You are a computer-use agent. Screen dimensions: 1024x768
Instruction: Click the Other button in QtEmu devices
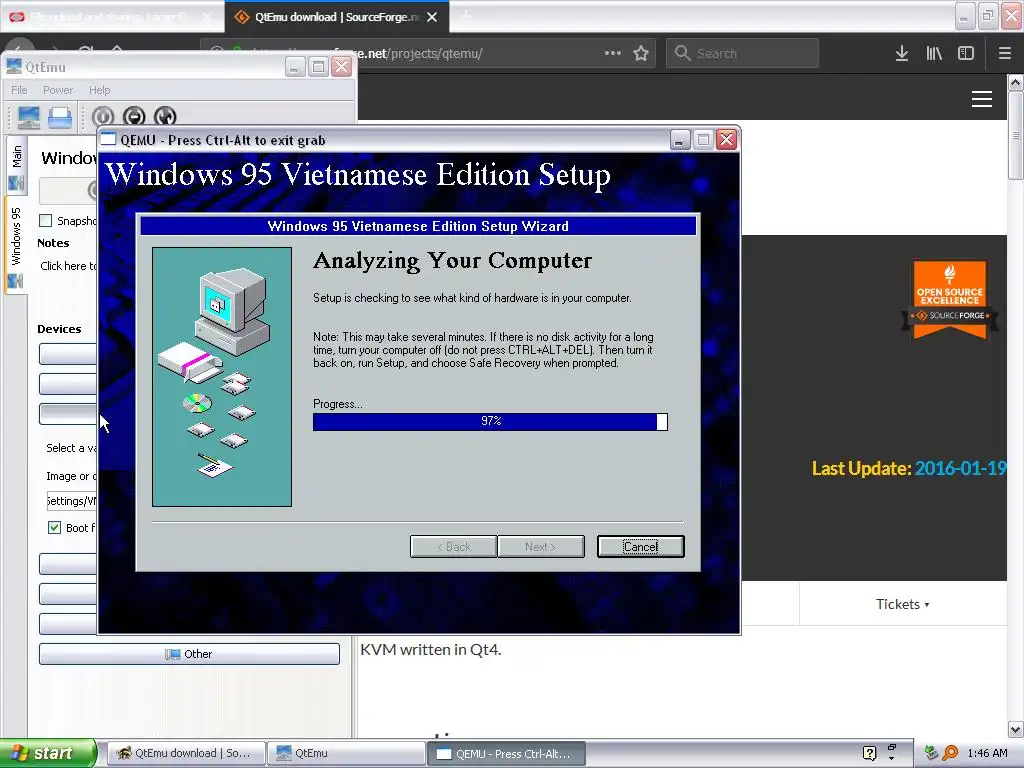(189, 654)
